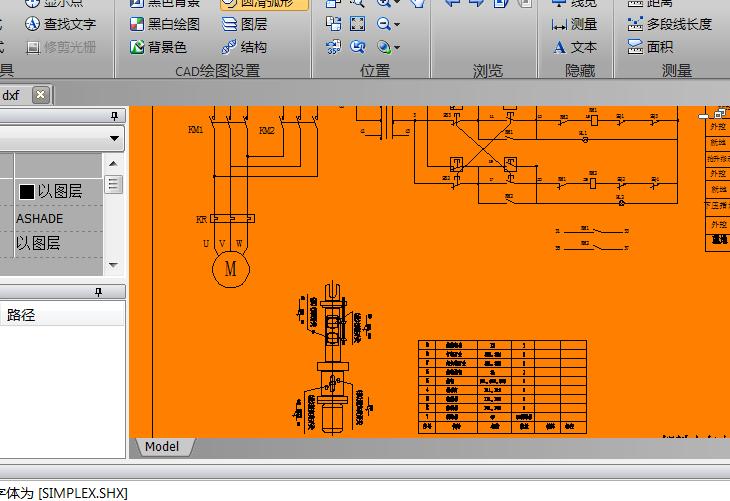This screenshot has width=730, height=501.
Task: Click the Measure (测量) tool in the hide group
Action: pos(574,24)
